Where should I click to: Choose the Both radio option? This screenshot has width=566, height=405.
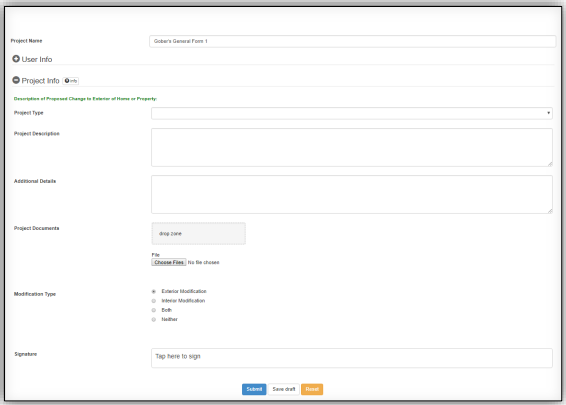154,310
